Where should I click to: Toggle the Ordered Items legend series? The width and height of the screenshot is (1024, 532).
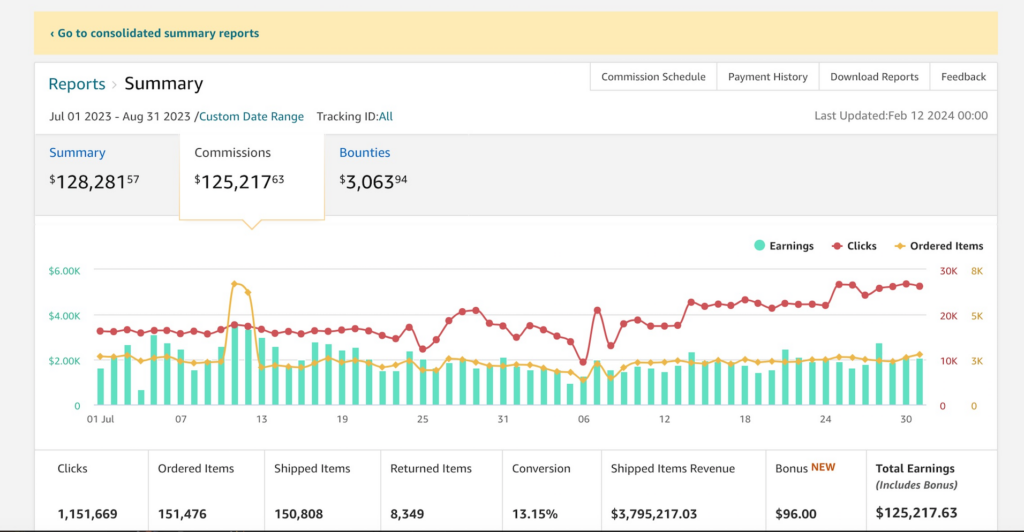[x=938, y=246]
